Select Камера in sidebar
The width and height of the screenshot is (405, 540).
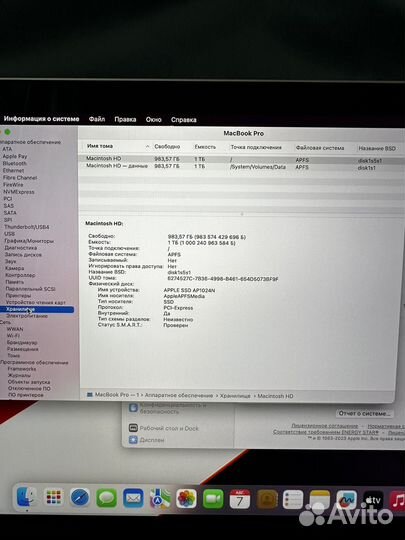point(14,268)
